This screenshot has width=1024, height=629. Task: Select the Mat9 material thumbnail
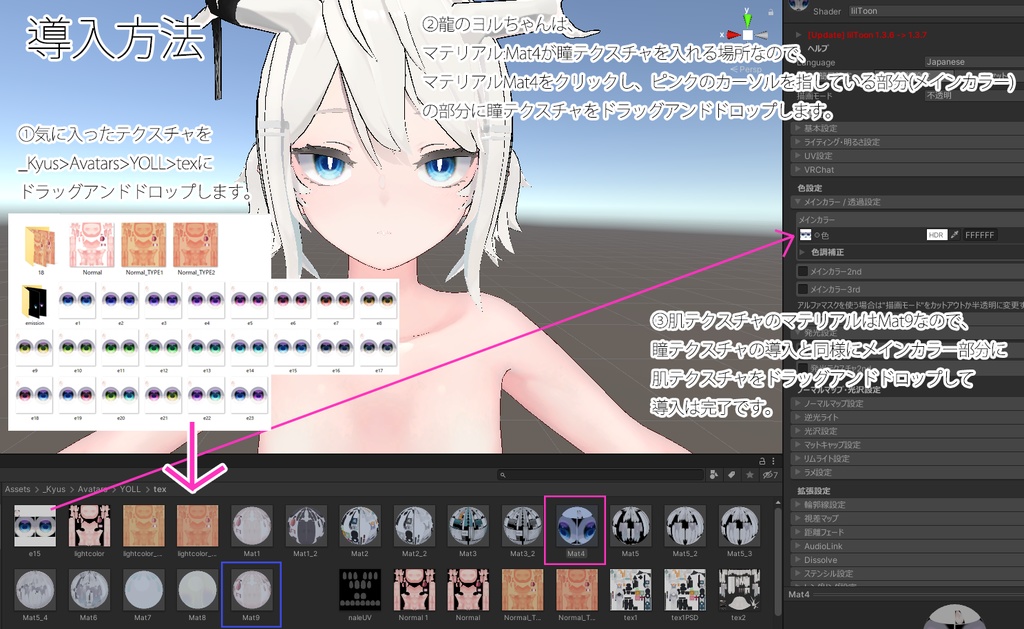pyautogui.click(x=252, y=590)
